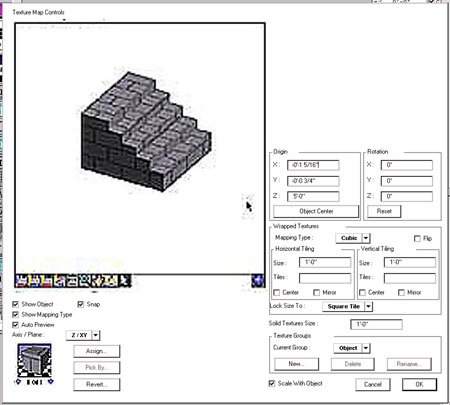Enable Center under Vertical Tiling
This screenshot has height=405, width=450.
click(362, 293)
